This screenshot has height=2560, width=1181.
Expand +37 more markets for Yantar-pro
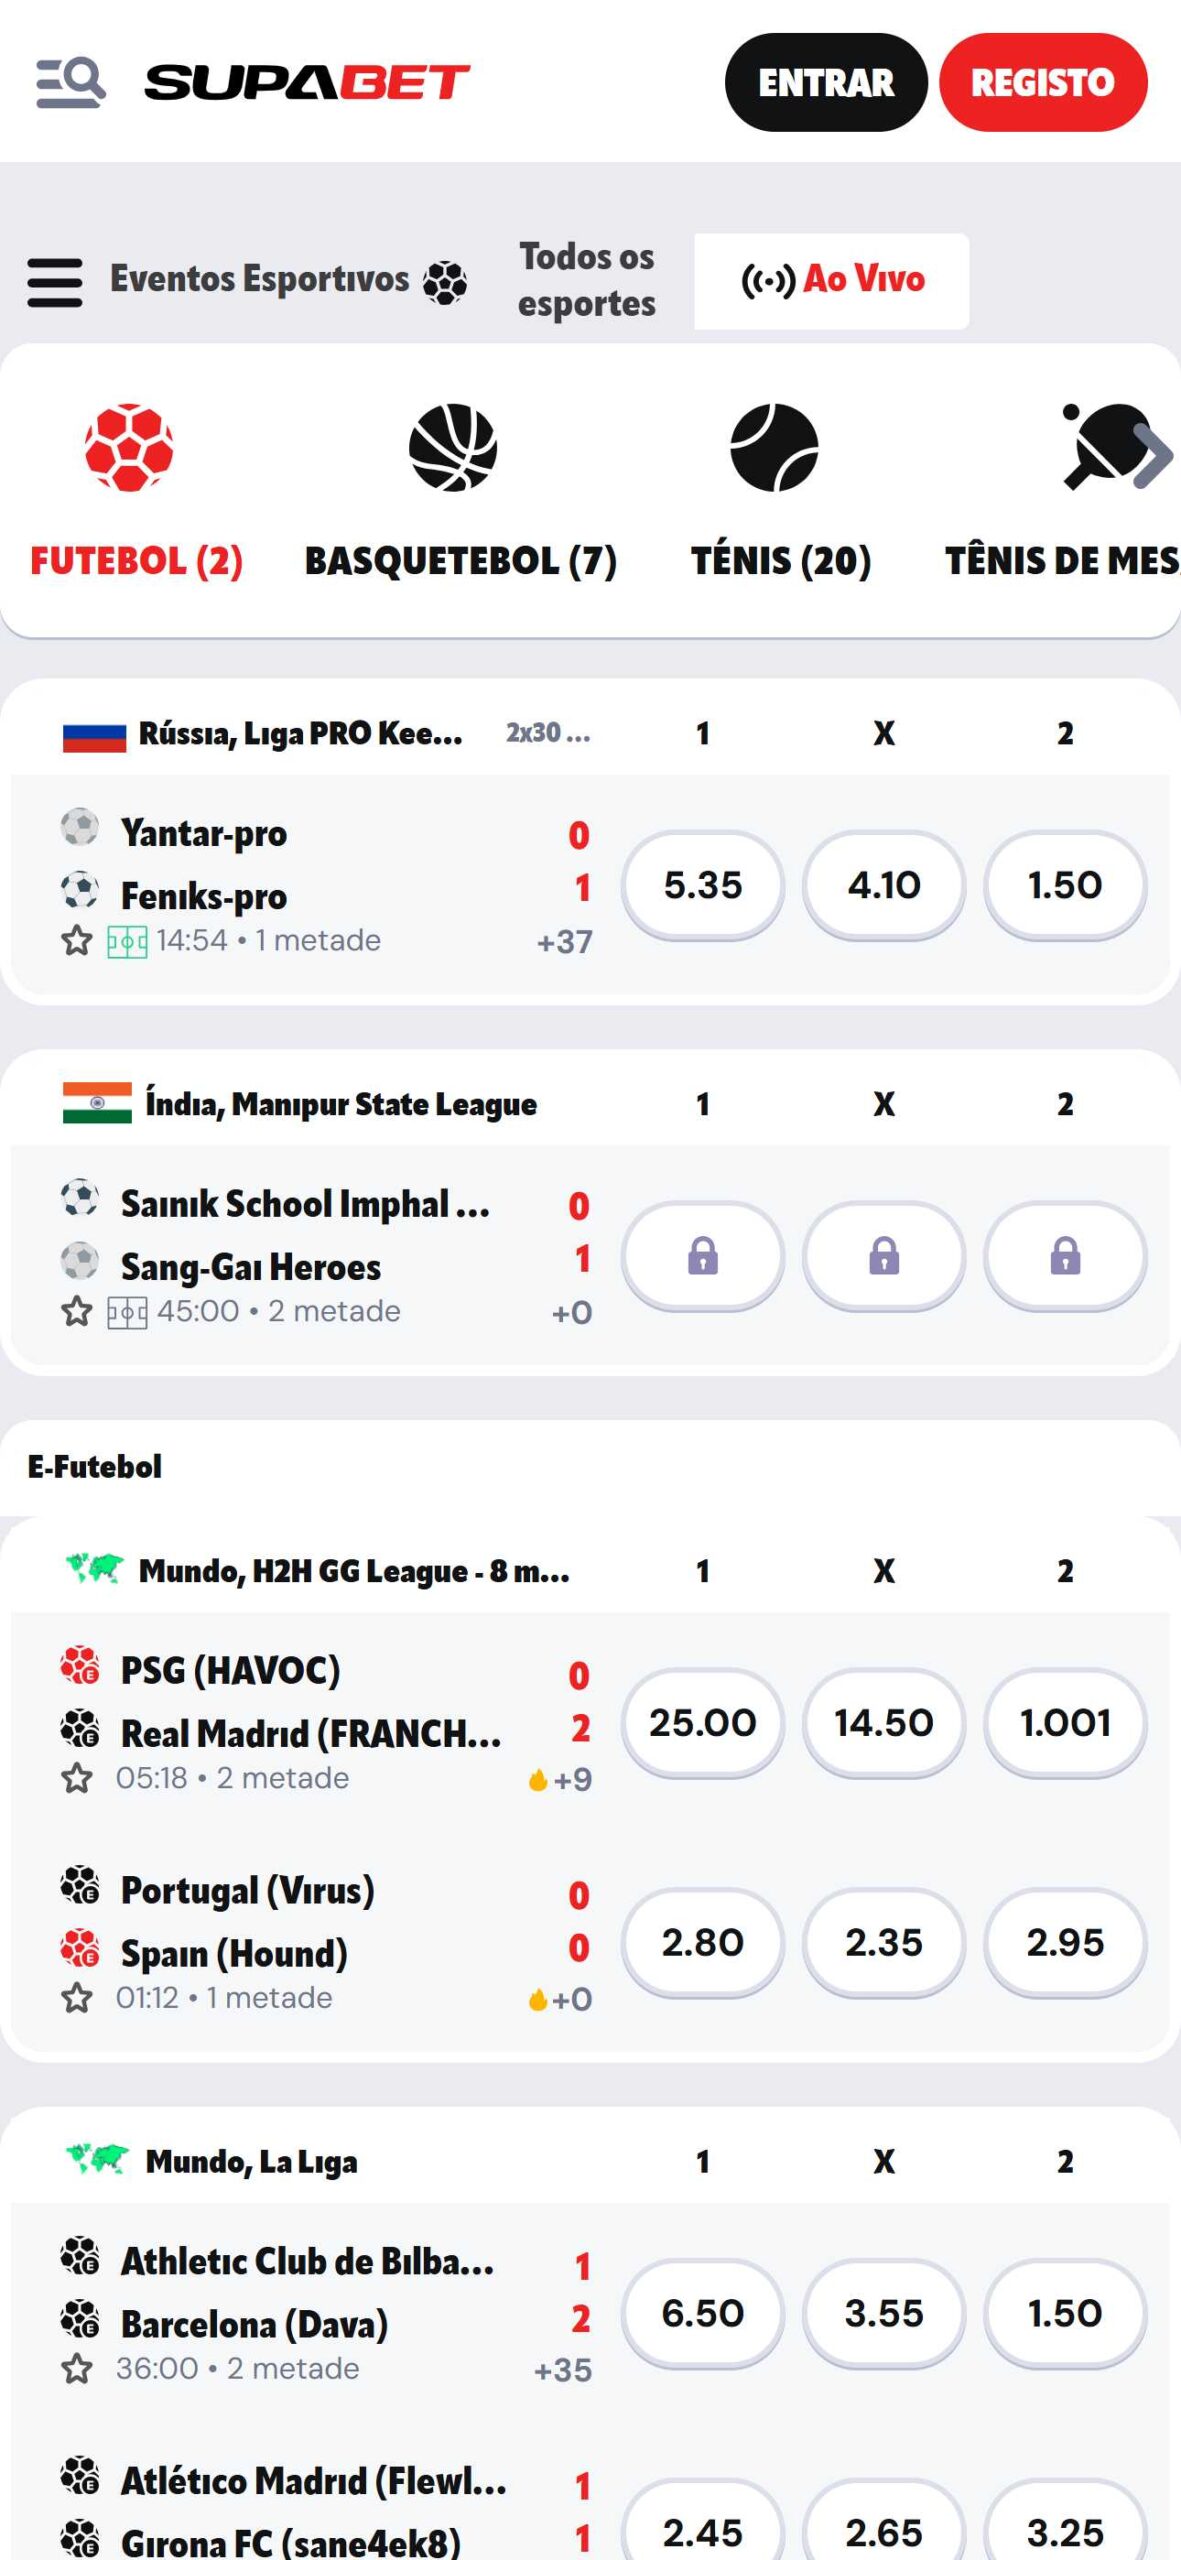[564, 942]
